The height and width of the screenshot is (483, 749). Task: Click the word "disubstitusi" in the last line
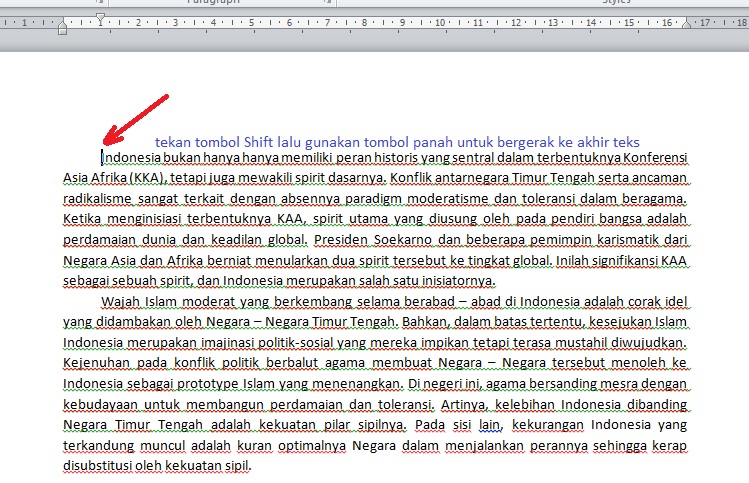pos(97,466)
